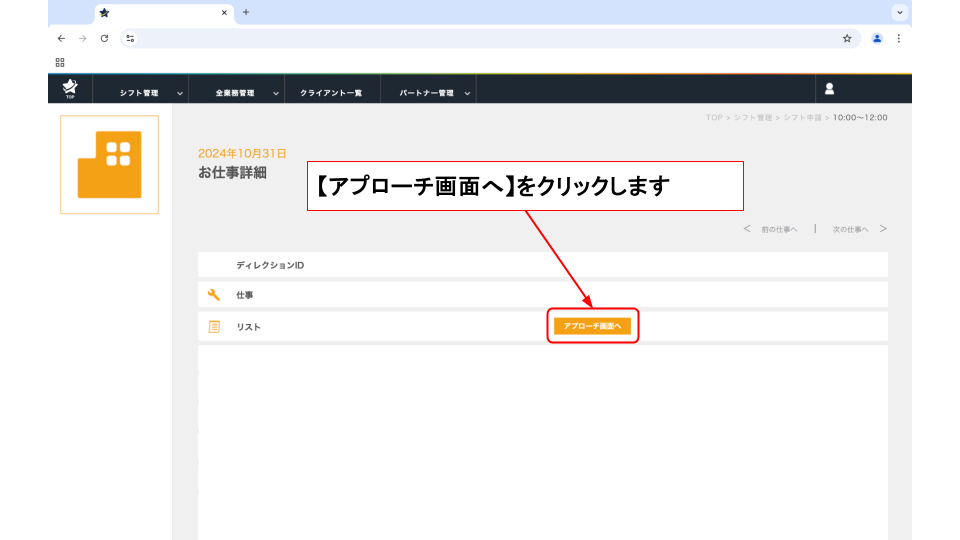The image size is (960, 540).
Task: Go to 前の仕事へ previous job link
Action: click(x=771, y=229)
